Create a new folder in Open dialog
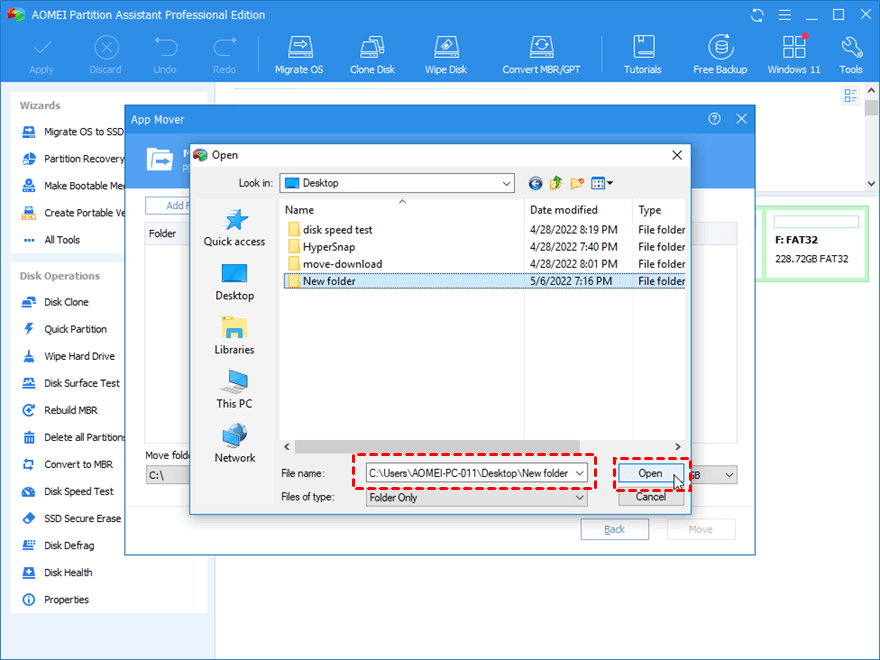The image size is (880, 660). pyautogui.click(x=576, y=184)
